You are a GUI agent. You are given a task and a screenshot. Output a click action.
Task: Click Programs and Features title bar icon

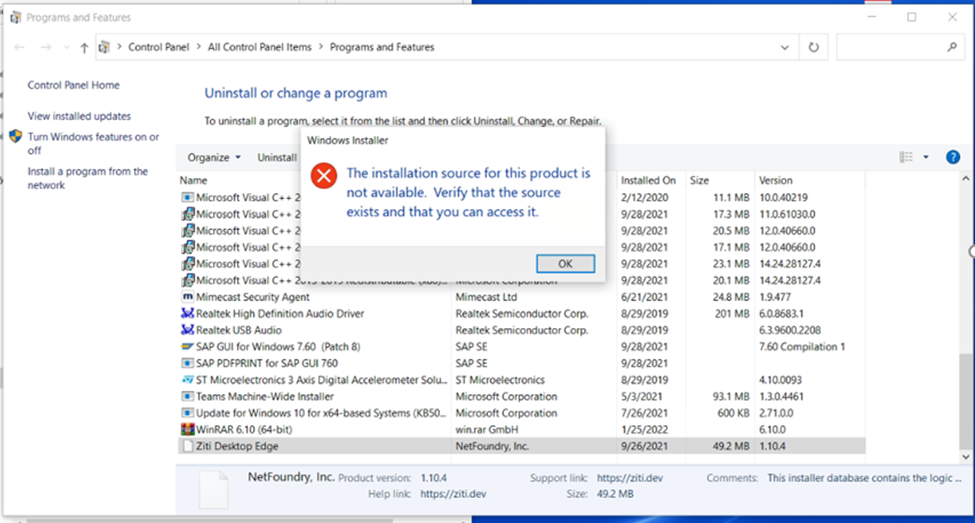click(x=16, y=17)
